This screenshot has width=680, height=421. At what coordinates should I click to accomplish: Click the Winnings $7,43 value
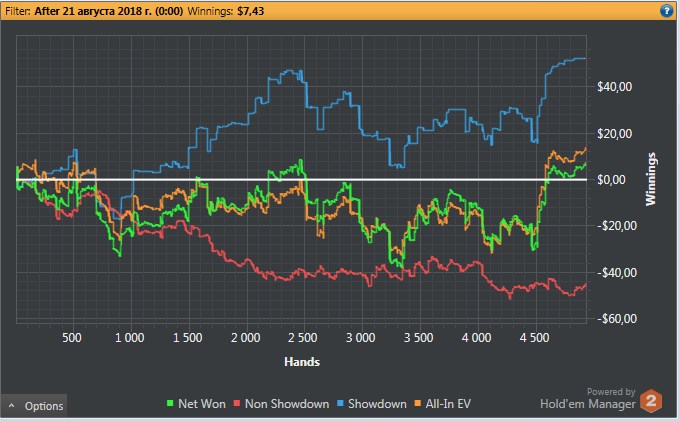250,11
